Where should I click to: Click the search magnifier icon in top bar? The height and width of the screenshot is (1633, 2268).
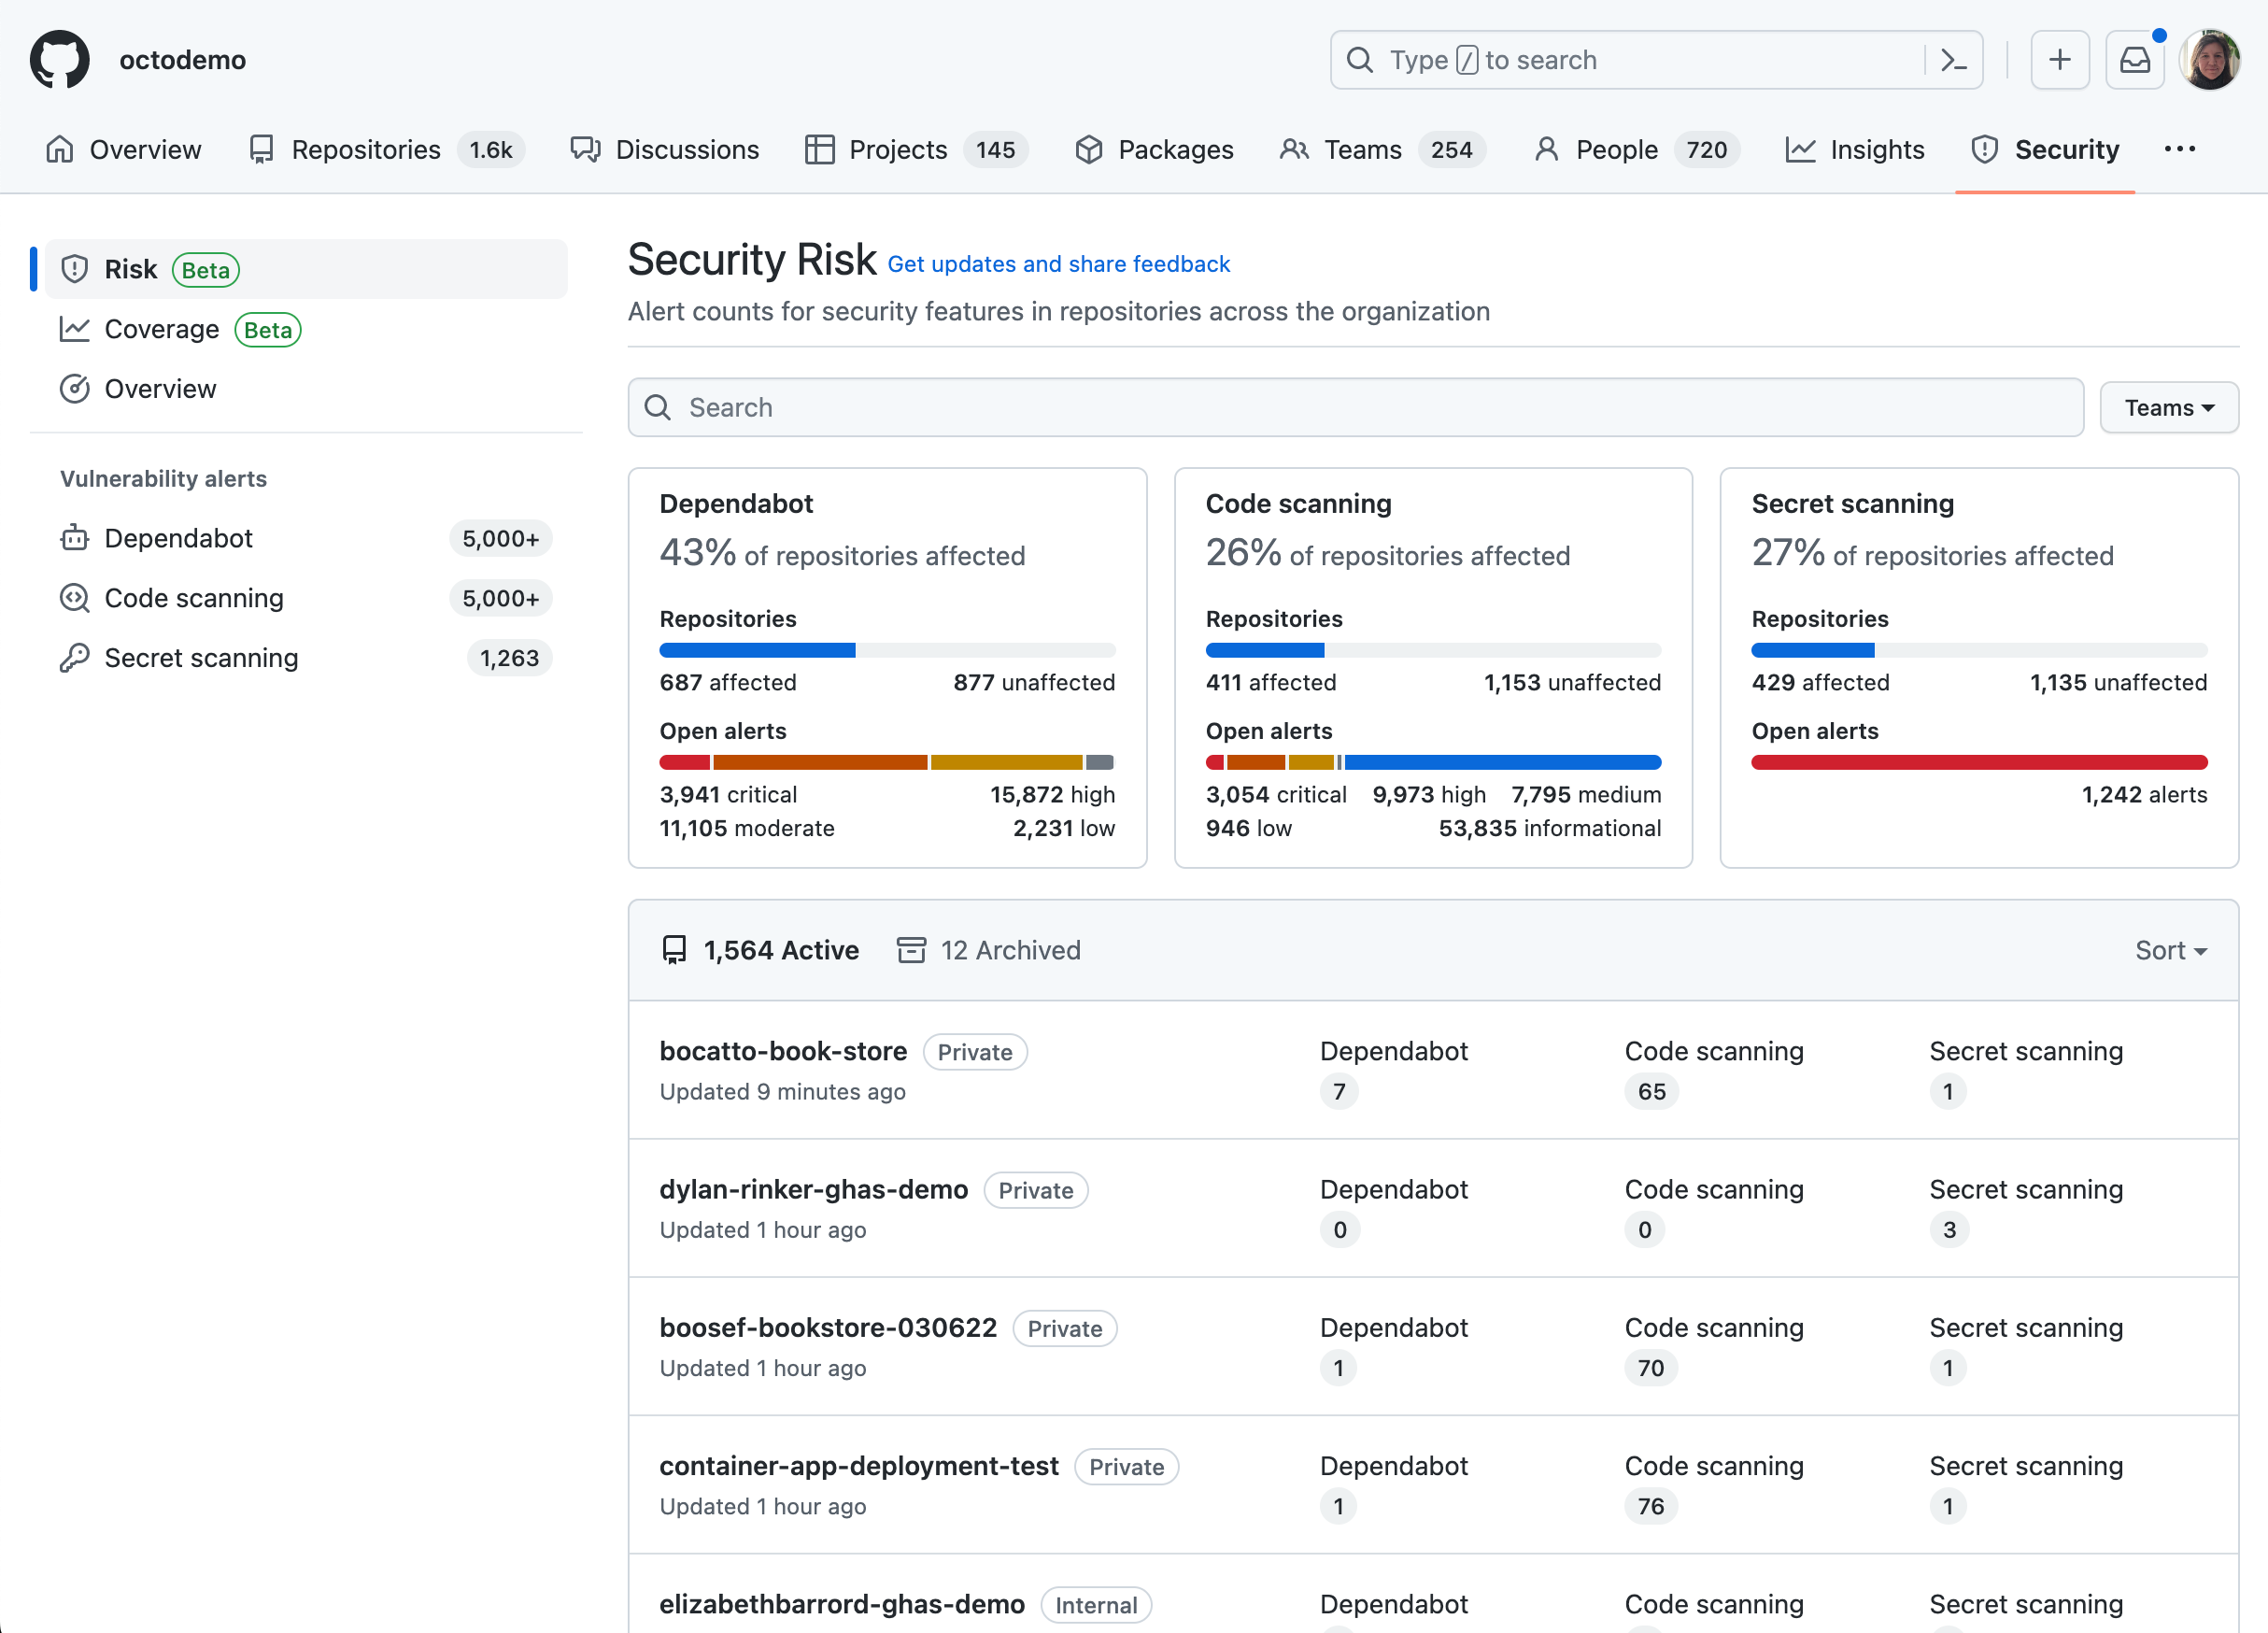coord(1360,60)
